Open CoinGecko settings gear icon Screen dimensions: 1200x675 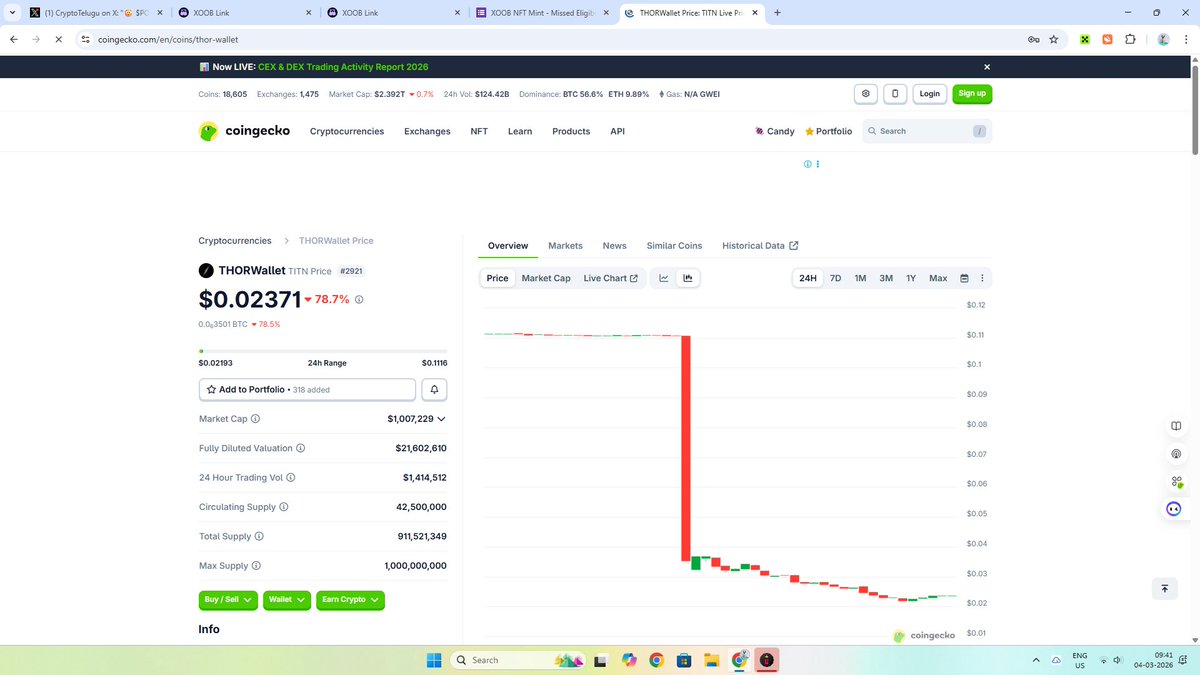click(866, 94)
